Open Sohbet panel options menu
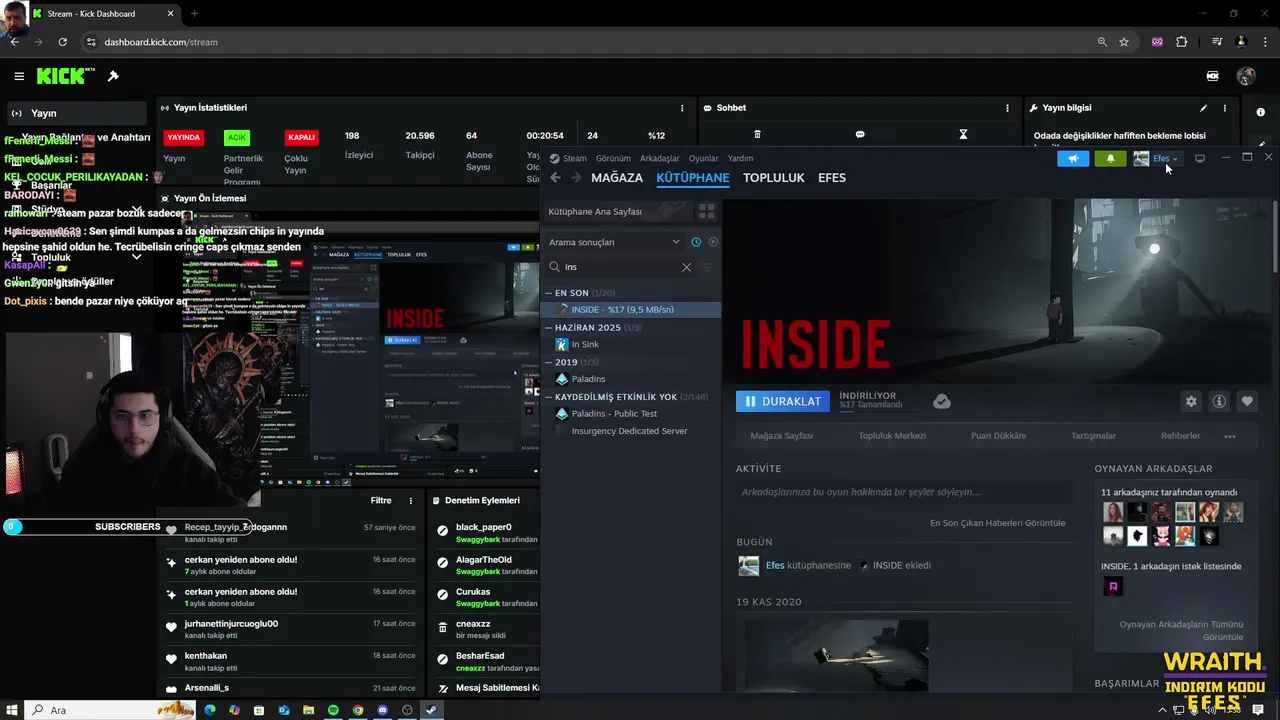 click(1007, 108)
